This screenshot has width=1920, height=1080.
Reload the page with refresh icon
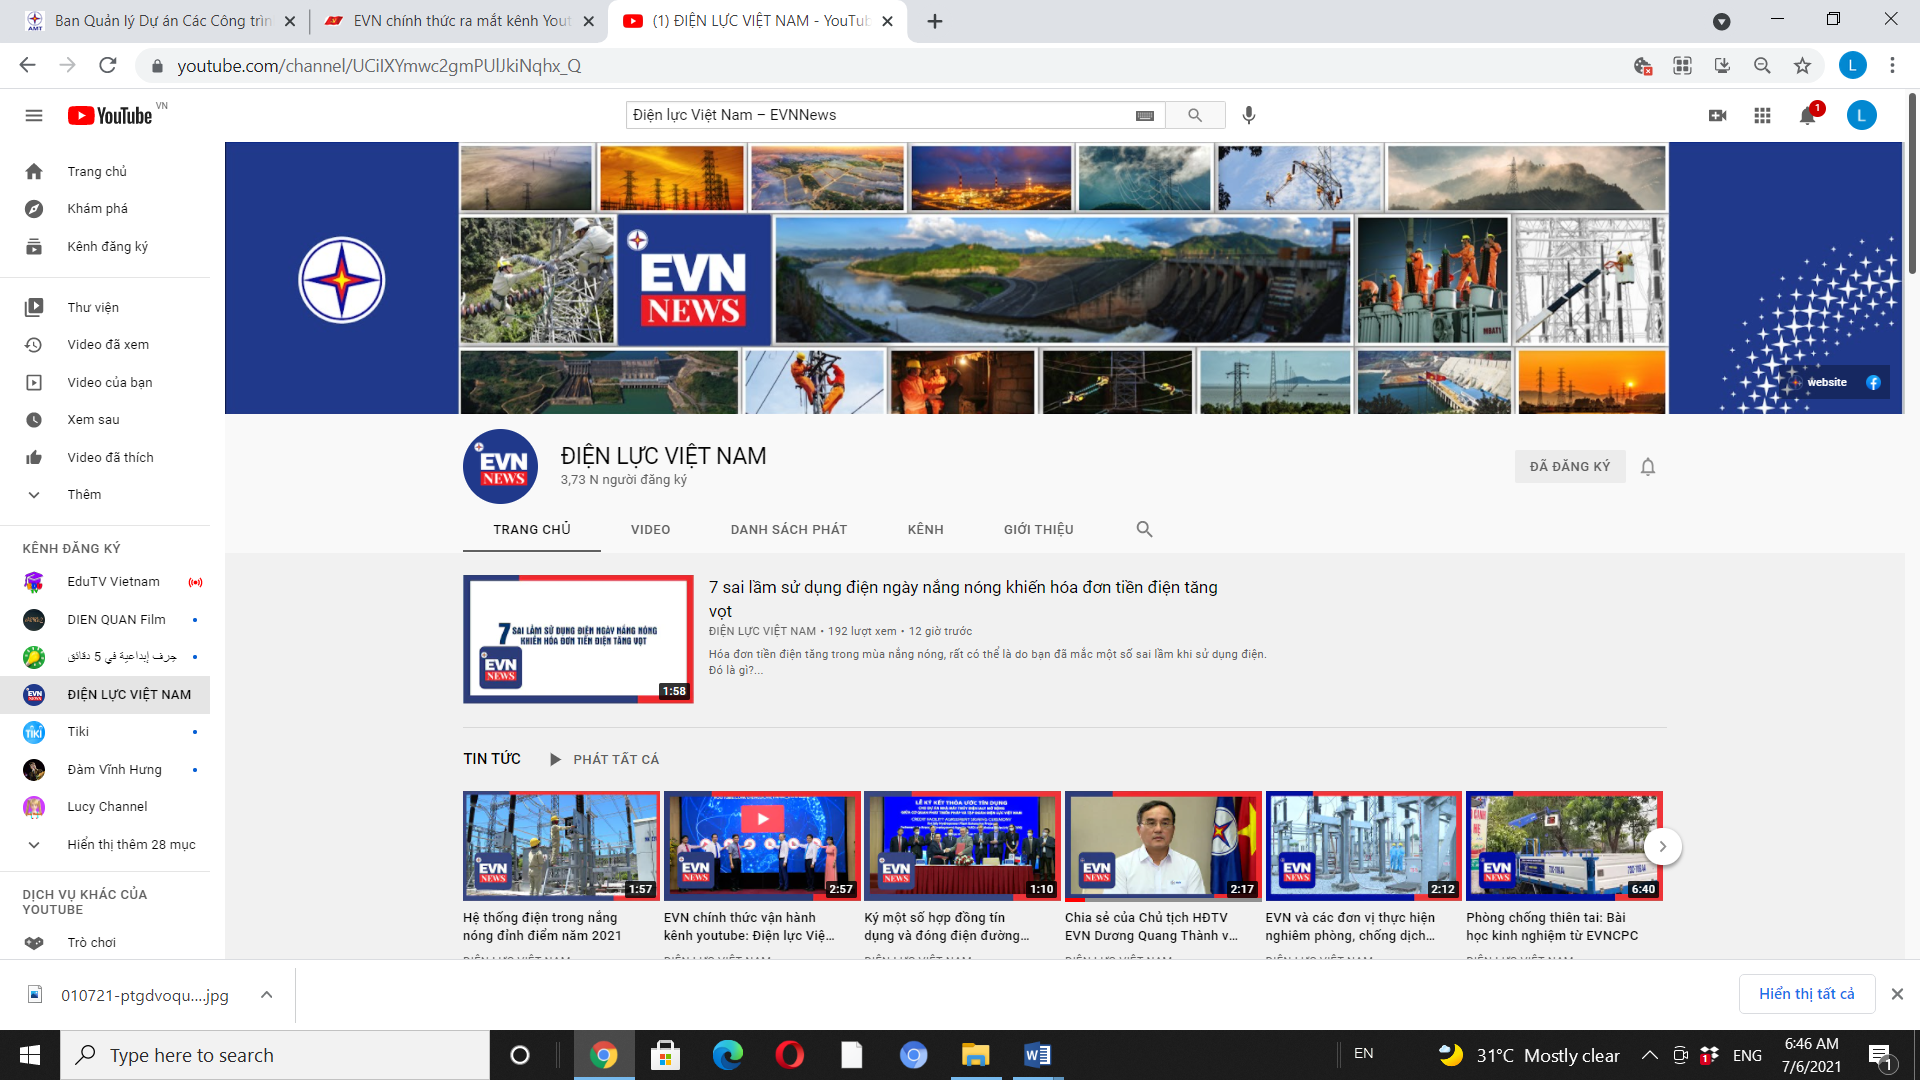click(108, 66)
